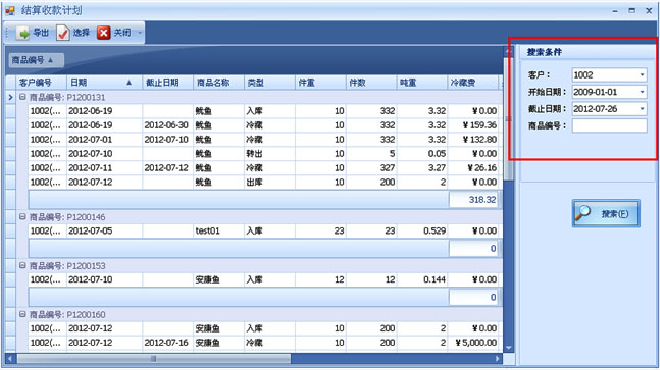660x370 pixels.
Task: Click the application icon in the title bar
Action: 9,10
